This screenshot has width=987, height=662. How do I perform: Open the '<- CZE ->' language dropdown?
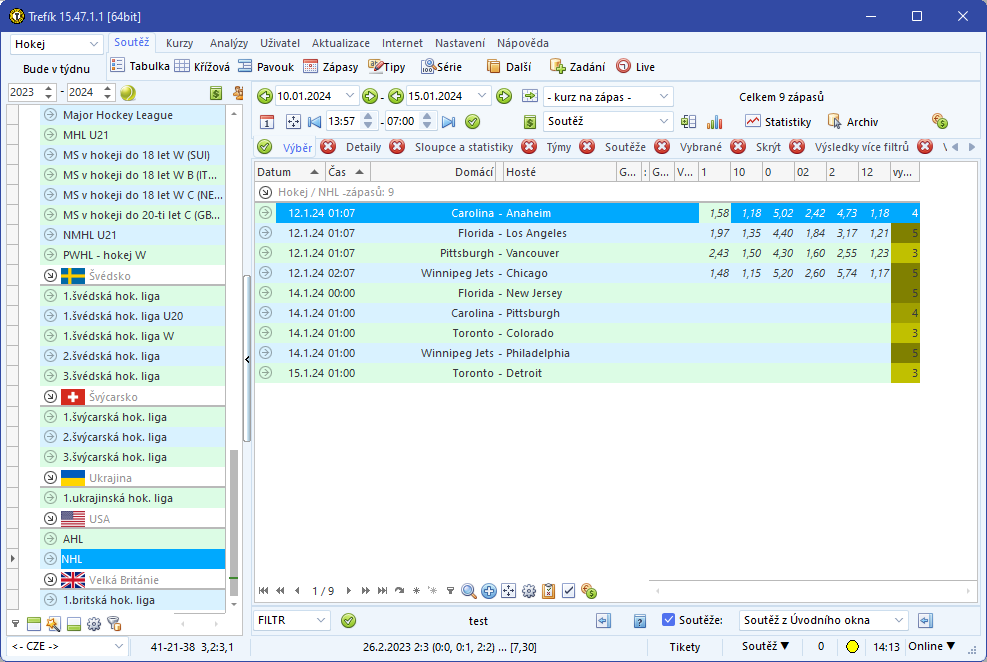[67, 646]
